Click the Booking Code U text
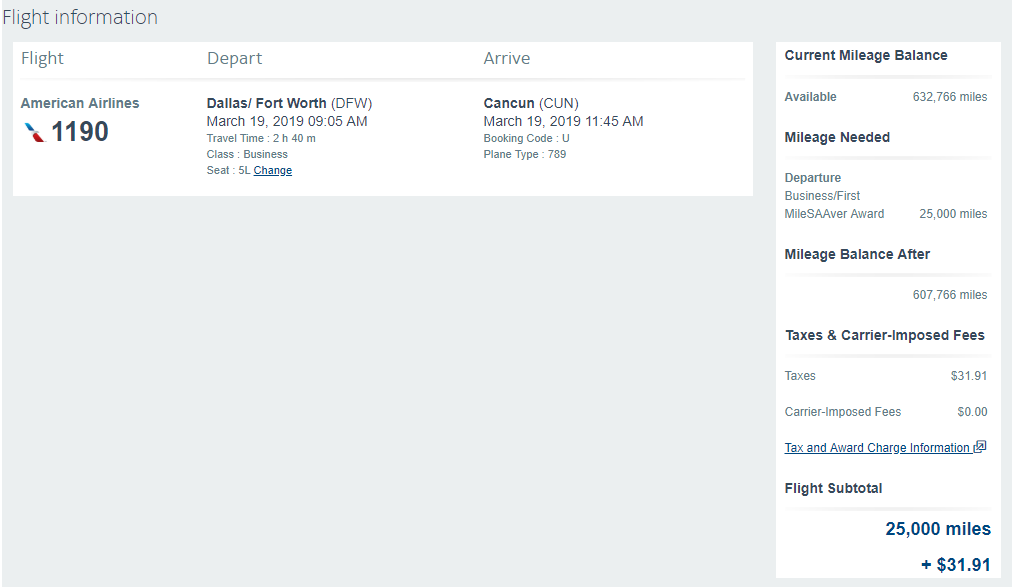This screenshot has height=587, width=1015. tap(526, 139)
